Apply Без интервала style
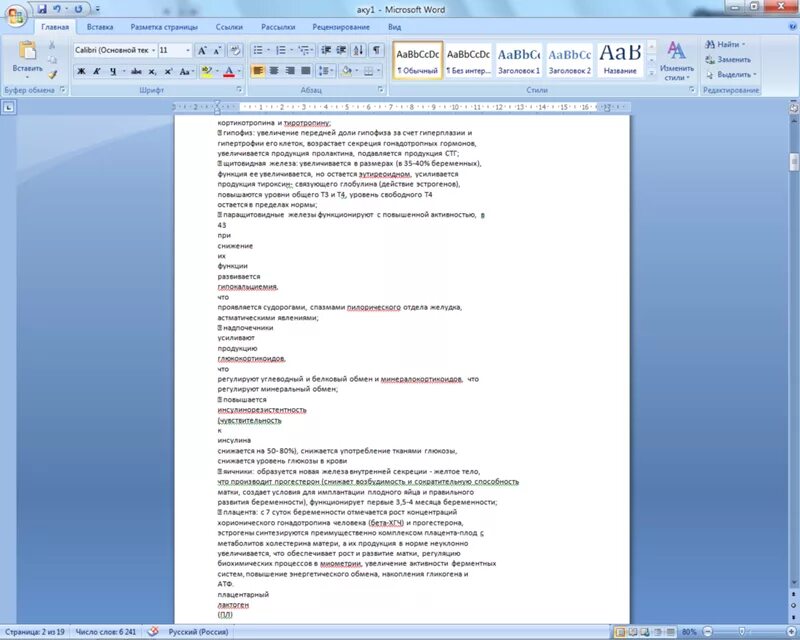 point(468,60)
